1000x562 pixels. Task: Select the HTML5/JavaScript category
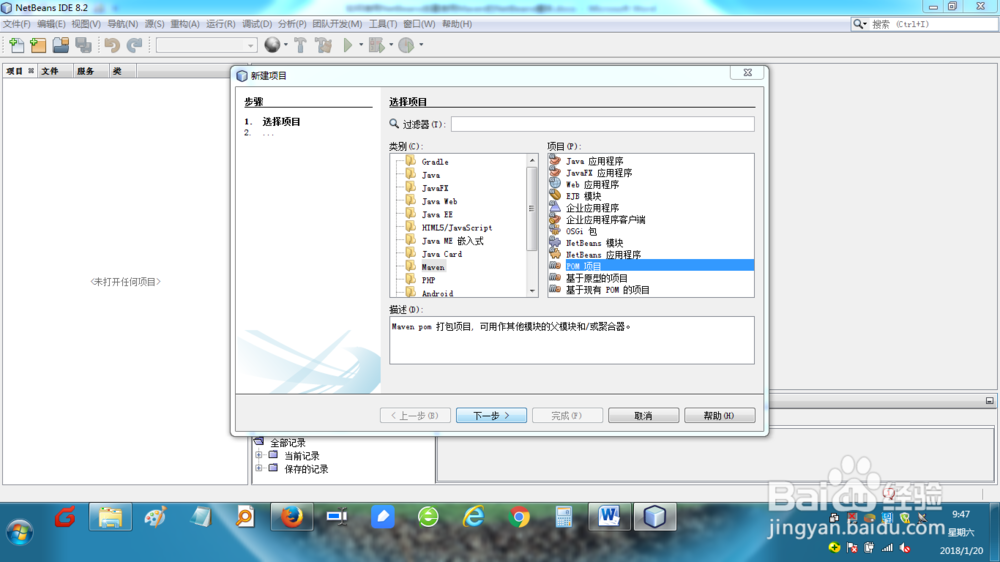[x=457, y=228]
